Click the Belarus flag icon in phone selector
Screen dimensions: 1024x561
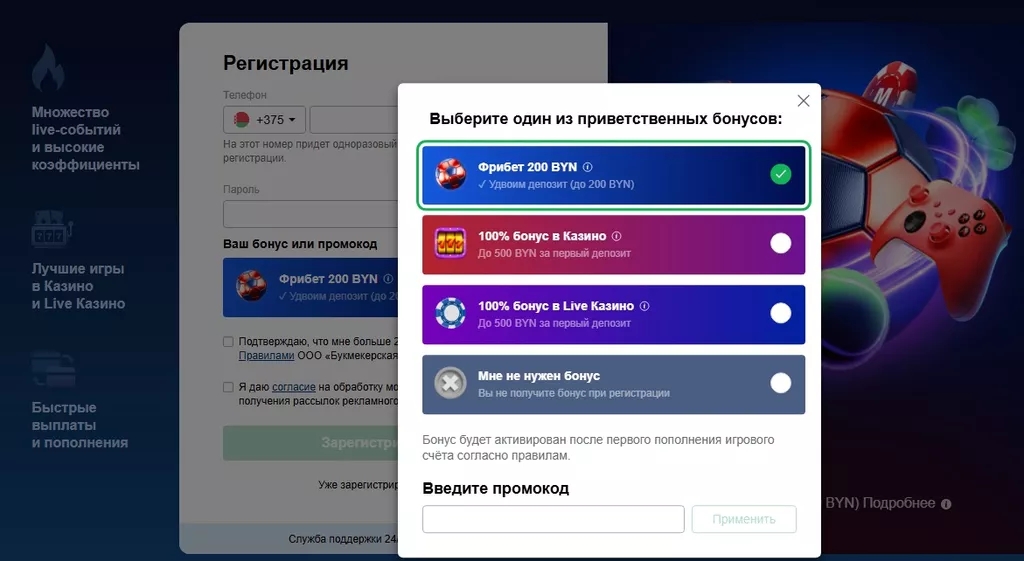pos(241,120)
